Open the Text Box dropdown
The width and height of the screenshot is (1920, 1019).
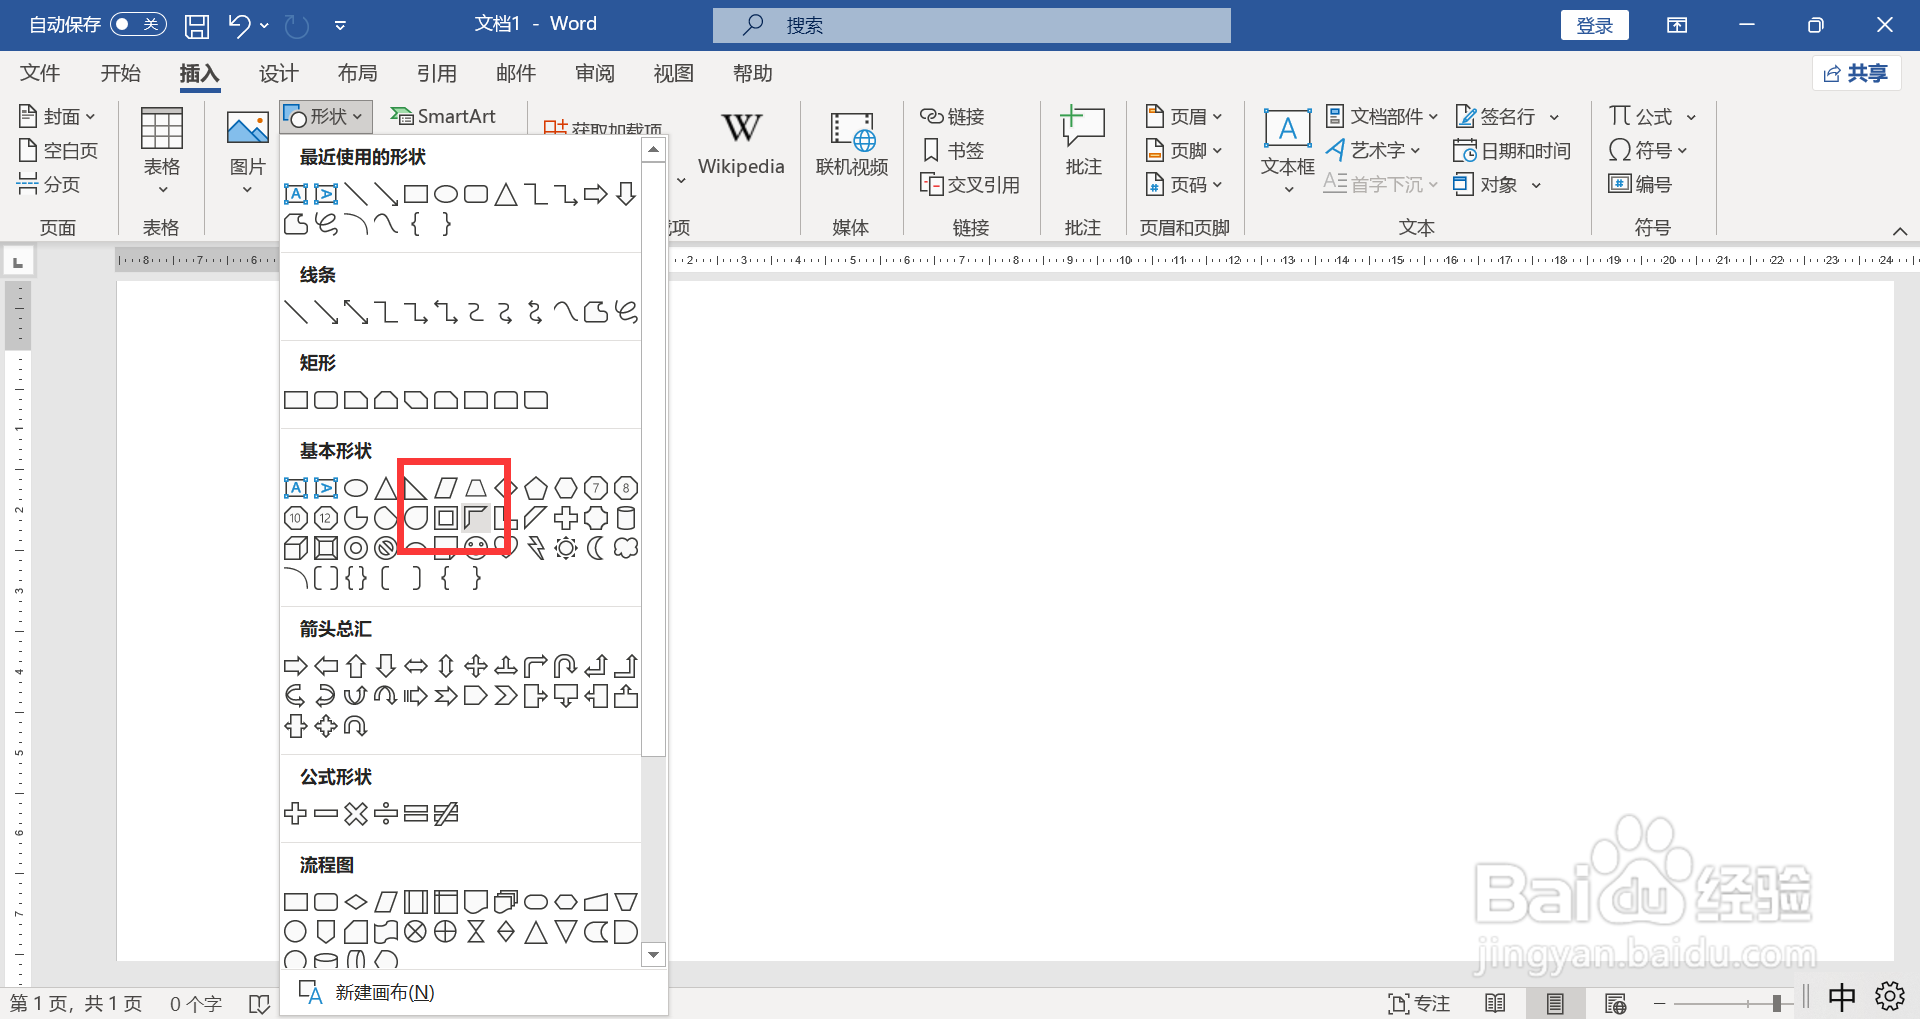[1288, 150]
